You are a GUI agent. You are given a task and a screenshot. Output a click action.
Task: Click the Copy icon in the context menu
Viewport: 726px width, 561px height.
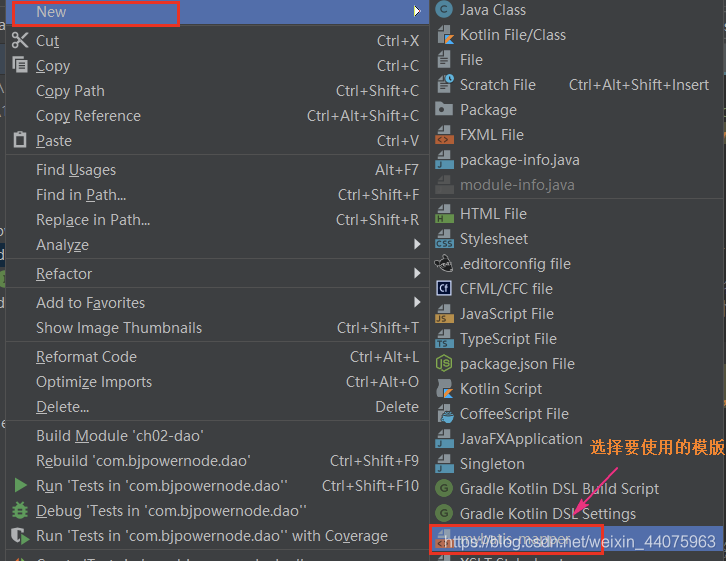[20, 66]
